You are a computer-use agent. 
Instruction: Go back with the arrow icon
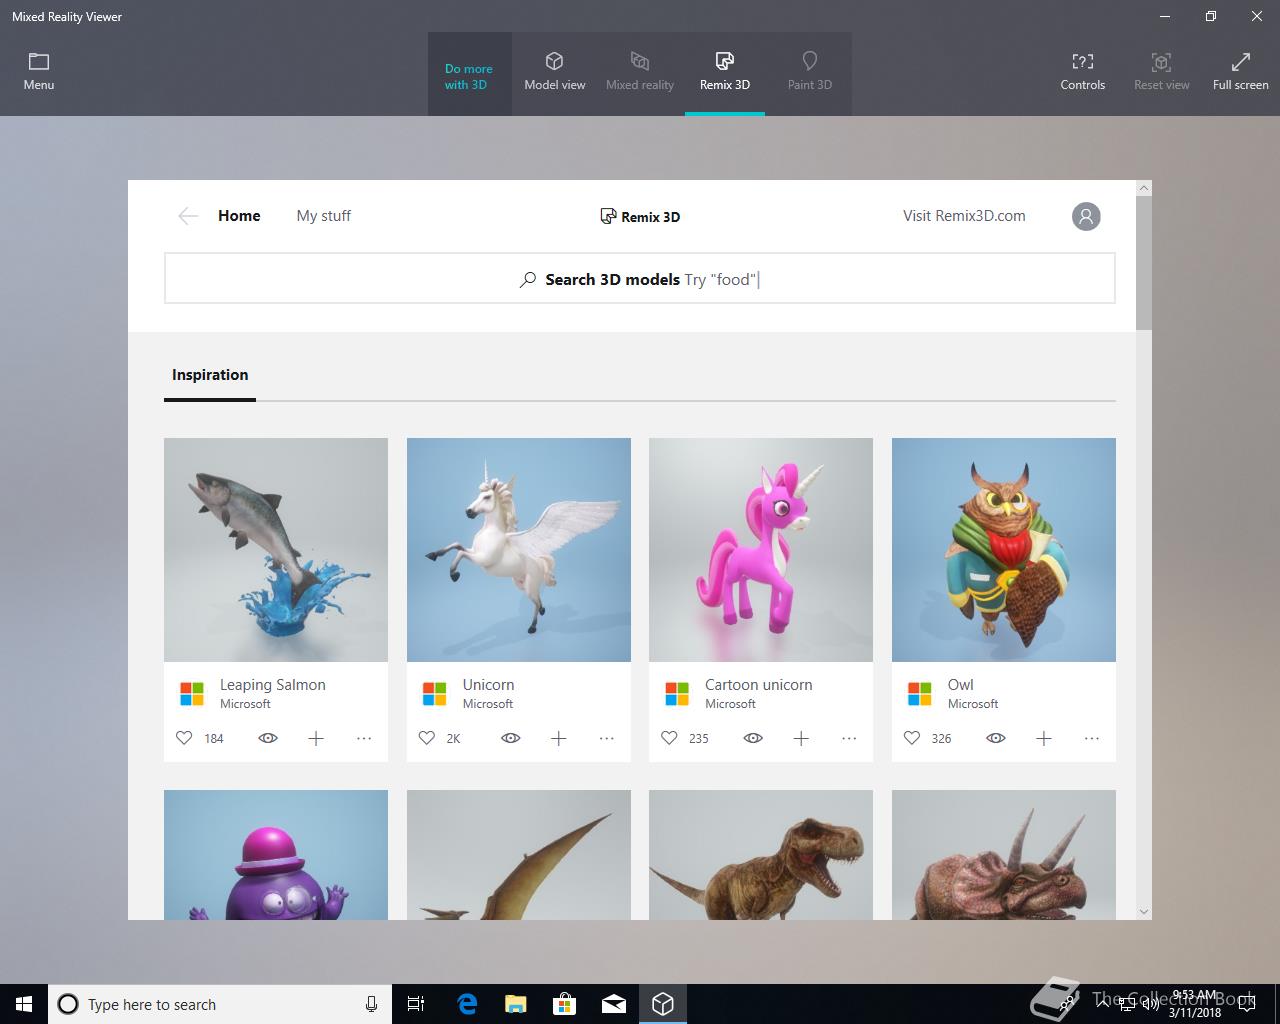(188, 216)
